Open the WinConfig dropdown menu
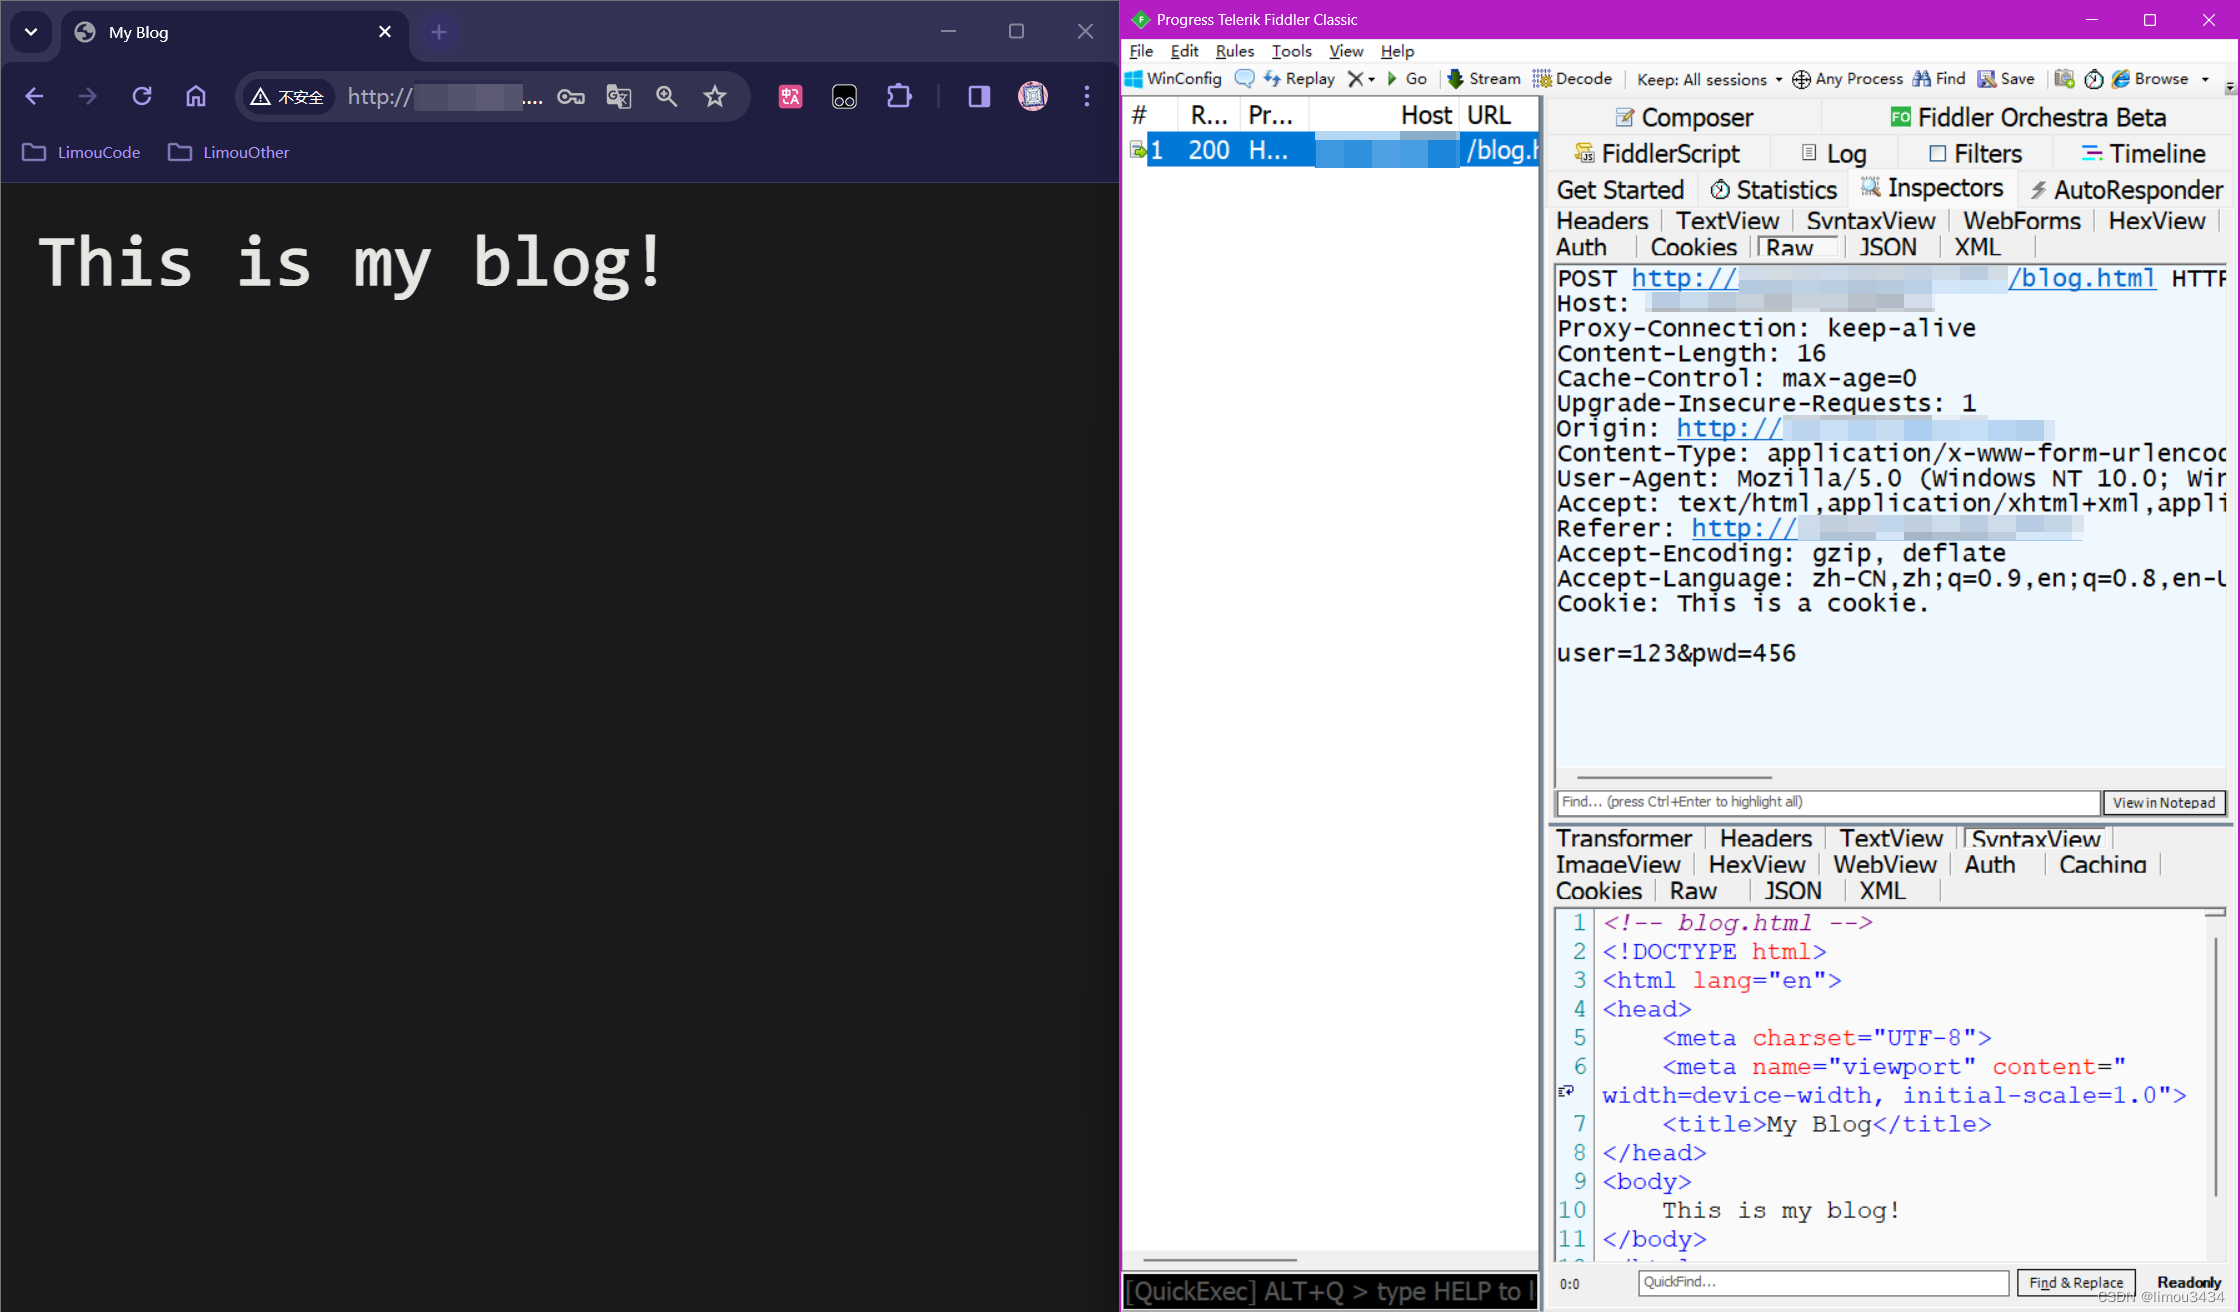The image size is (2240, 1312). [x=1179, y=80]
